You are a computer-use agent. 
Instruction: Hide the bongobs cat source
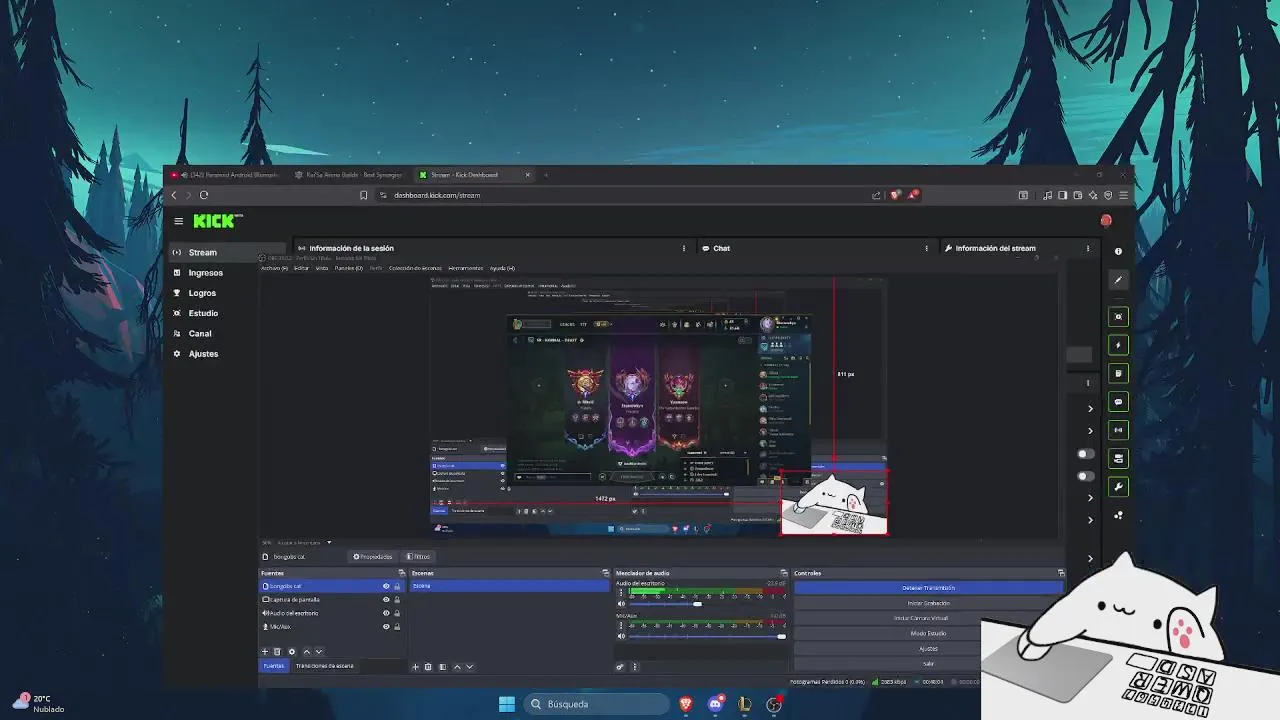click(386, 586)
